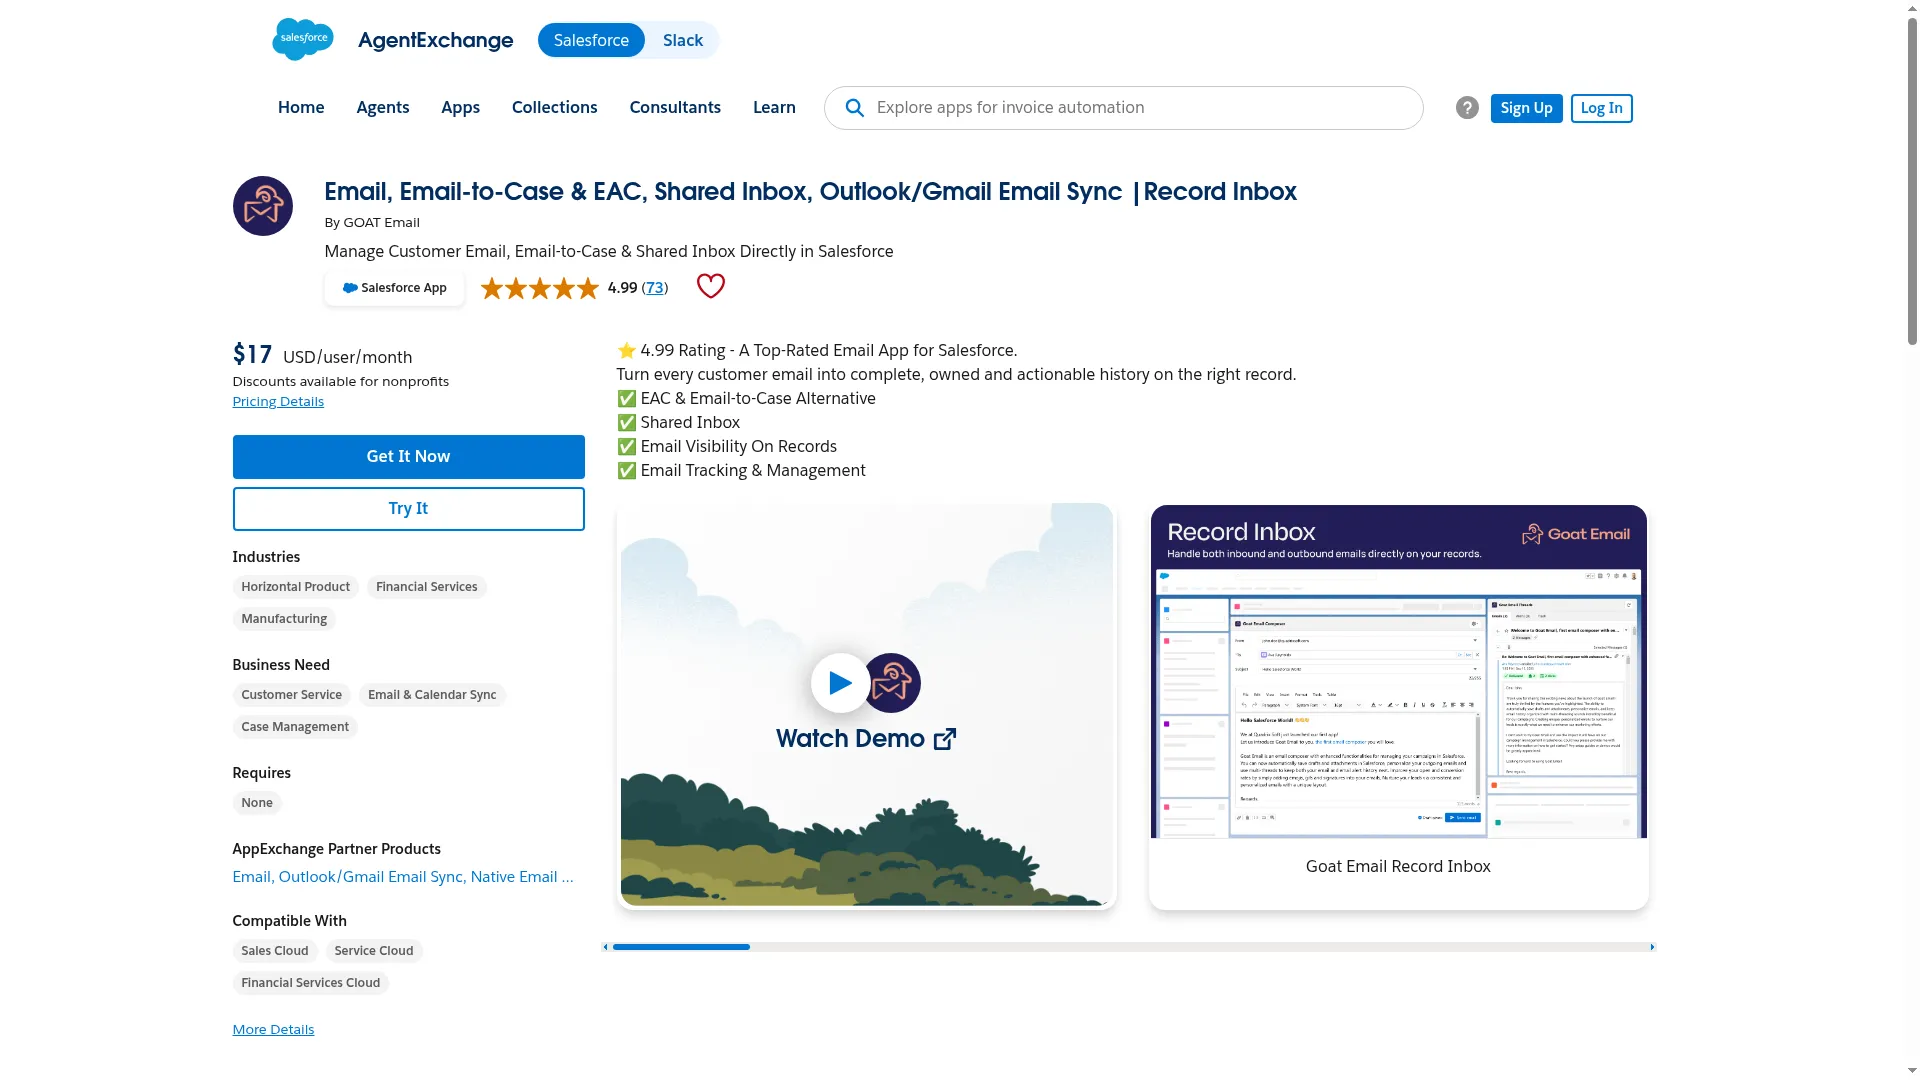Viewport: 1920px width, 1080px height.
Task: Play the Watch Demo video
Action: (x=840, y=683)
